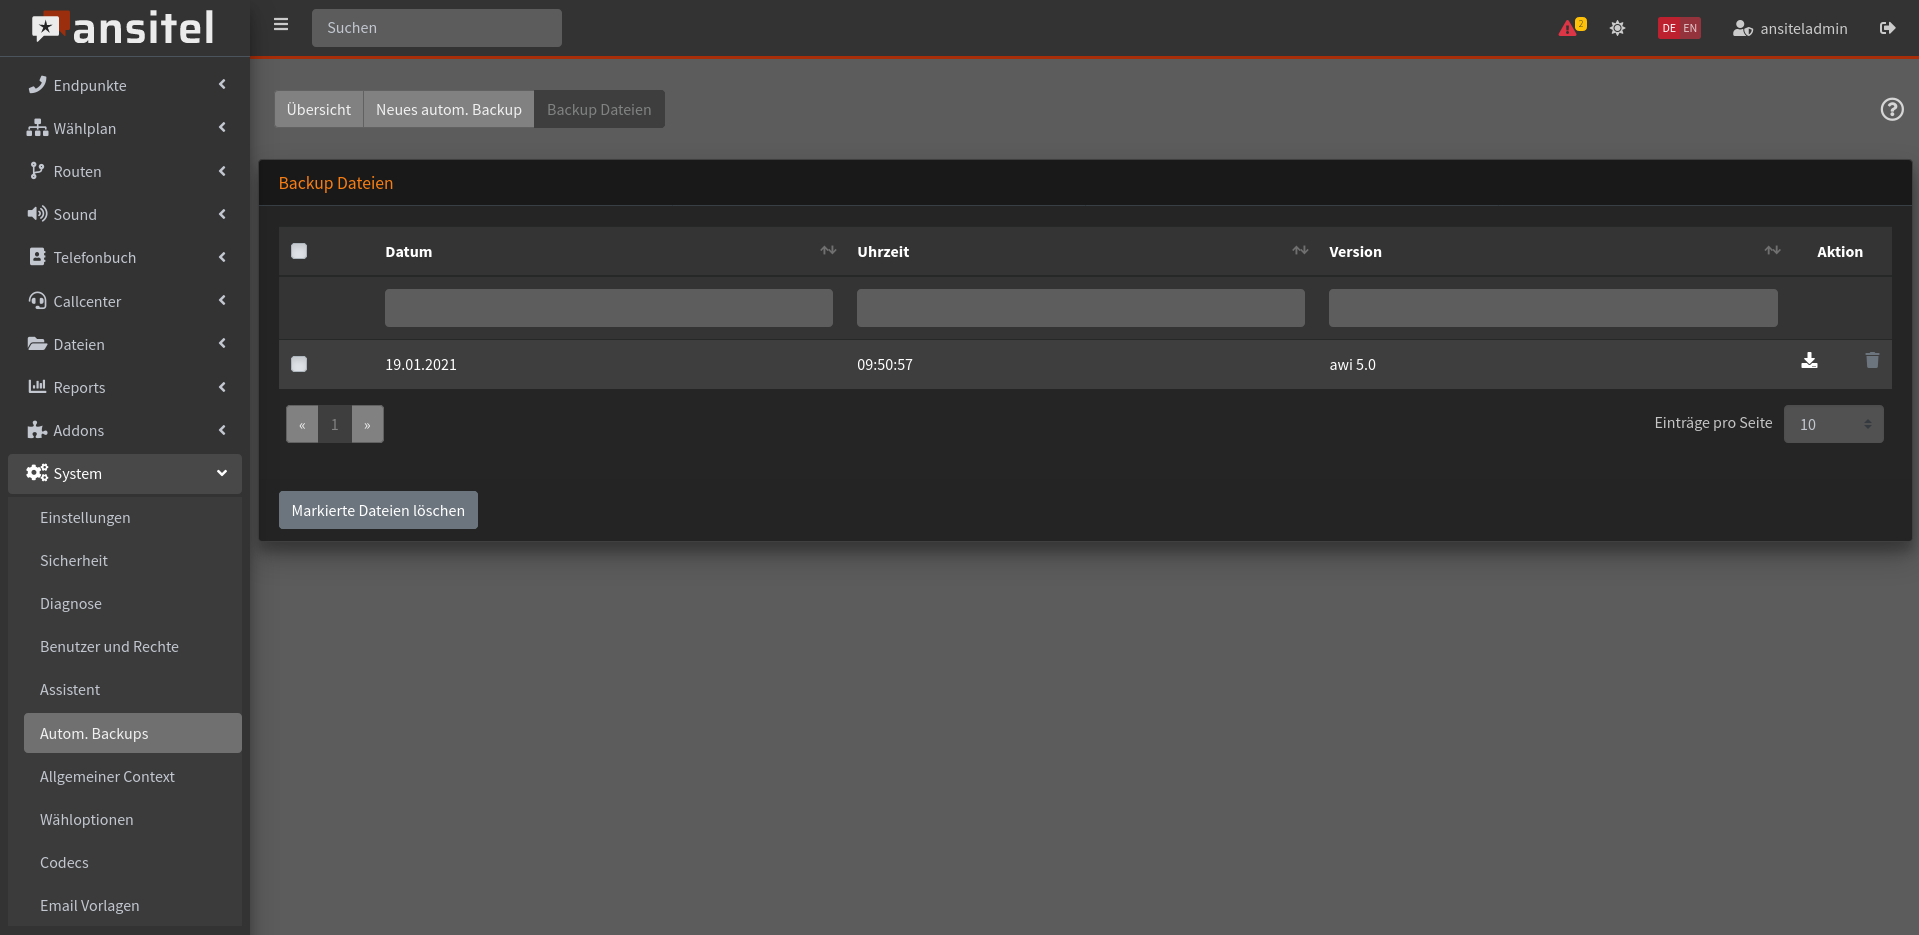Click Markierte Dateien löschen button
The height and width of the screenshot is (935, 1919).
[x=378, y=510]
